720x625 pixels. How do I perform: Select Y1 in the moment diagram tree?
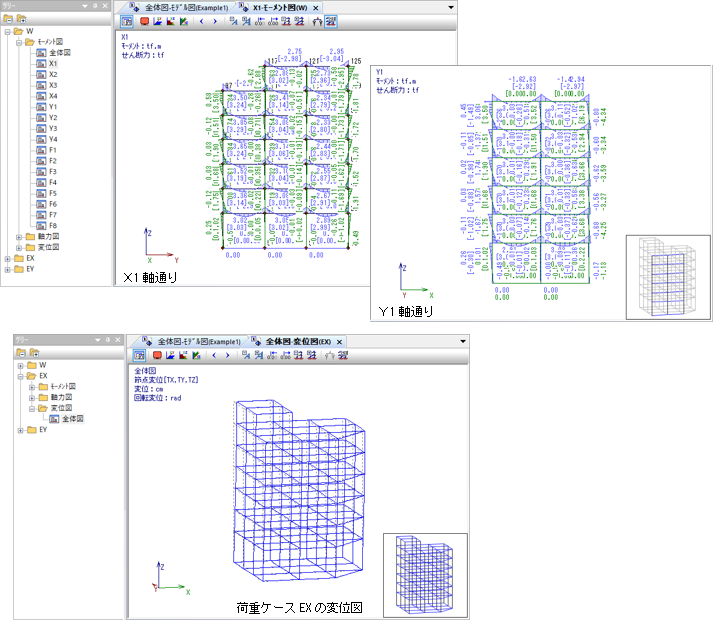click(x=52, y=107)
